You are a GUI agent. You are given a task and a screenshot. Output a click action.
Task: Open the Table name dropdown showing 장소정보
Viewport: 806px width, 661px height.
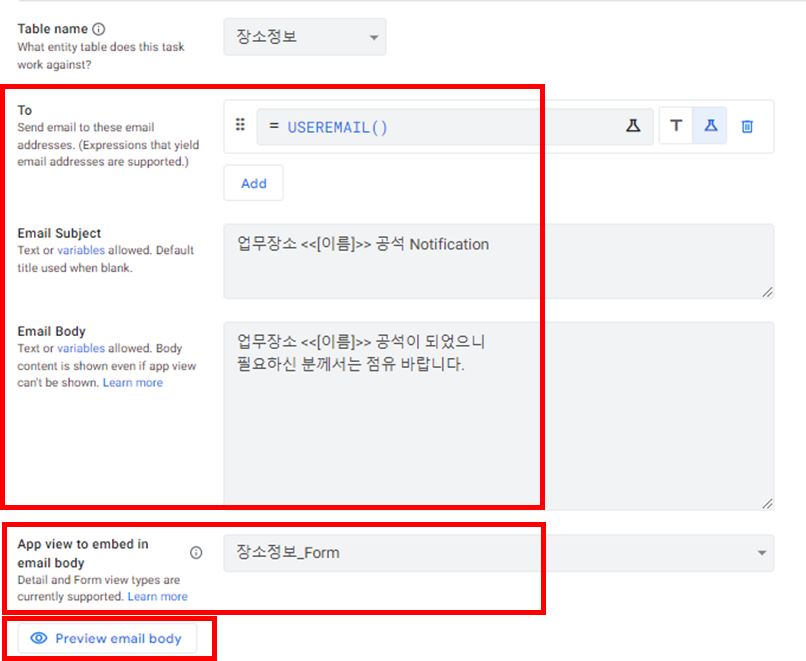[x=305, y=36]
